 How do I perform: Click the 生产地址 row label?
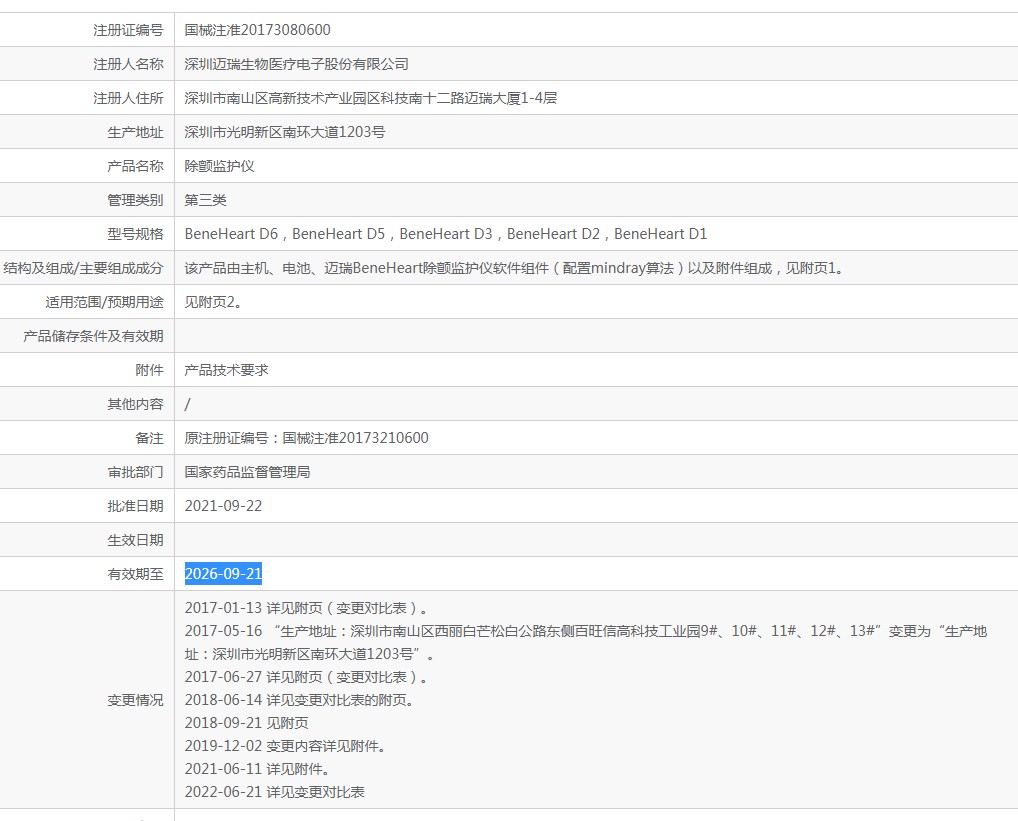pyautogui.click(x=135, y=132)
